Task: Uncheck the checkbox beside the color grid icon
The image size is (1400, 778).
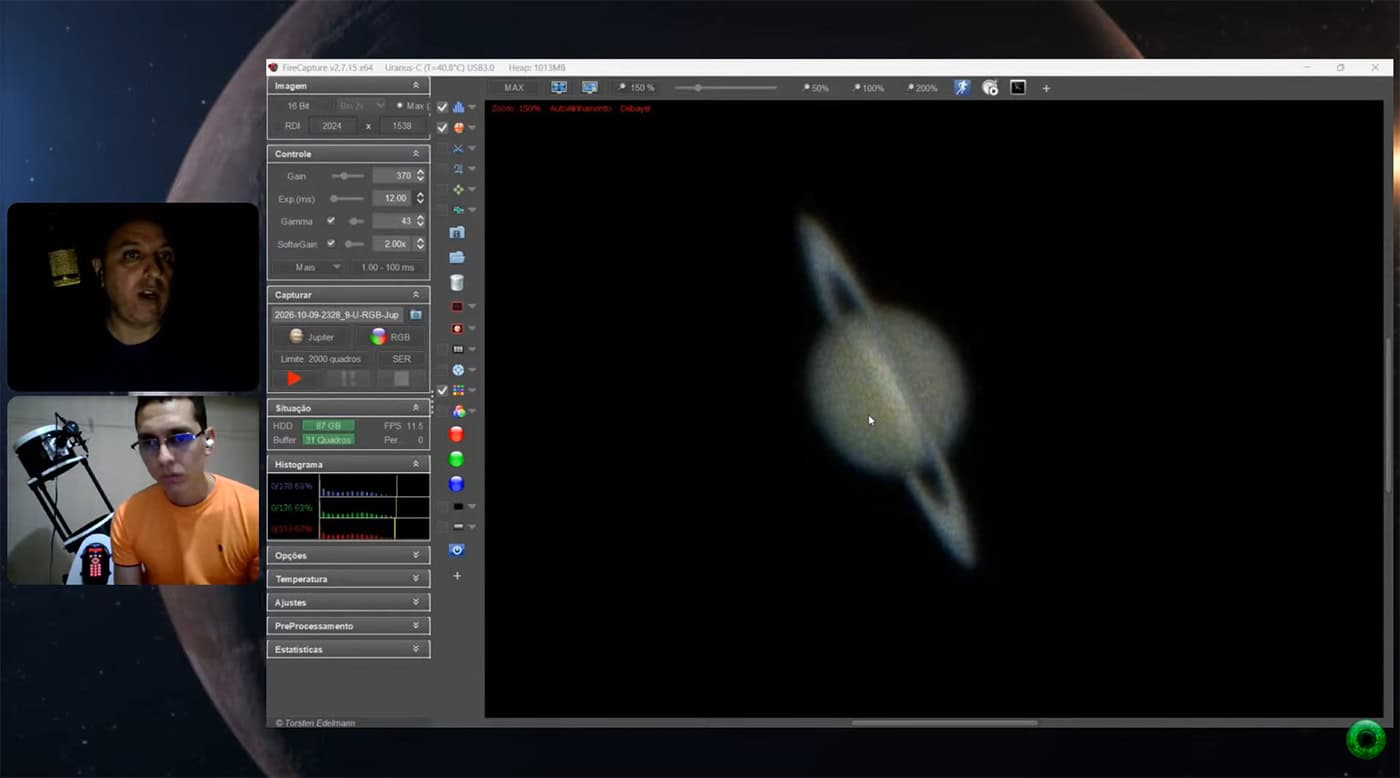Action: pos(442,390)
